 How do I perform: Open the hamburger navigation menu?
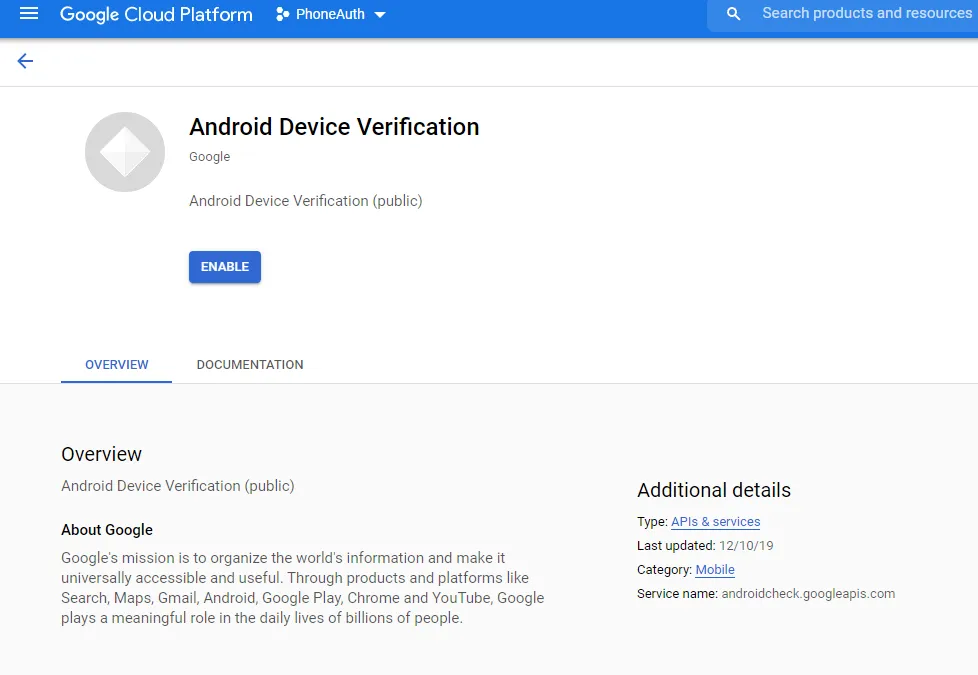tap(29, 14)
